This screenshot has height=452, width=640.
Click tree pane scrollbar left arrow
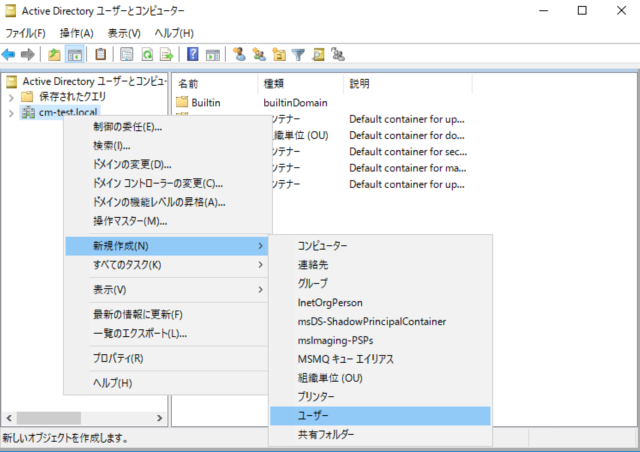pos(9,418)
